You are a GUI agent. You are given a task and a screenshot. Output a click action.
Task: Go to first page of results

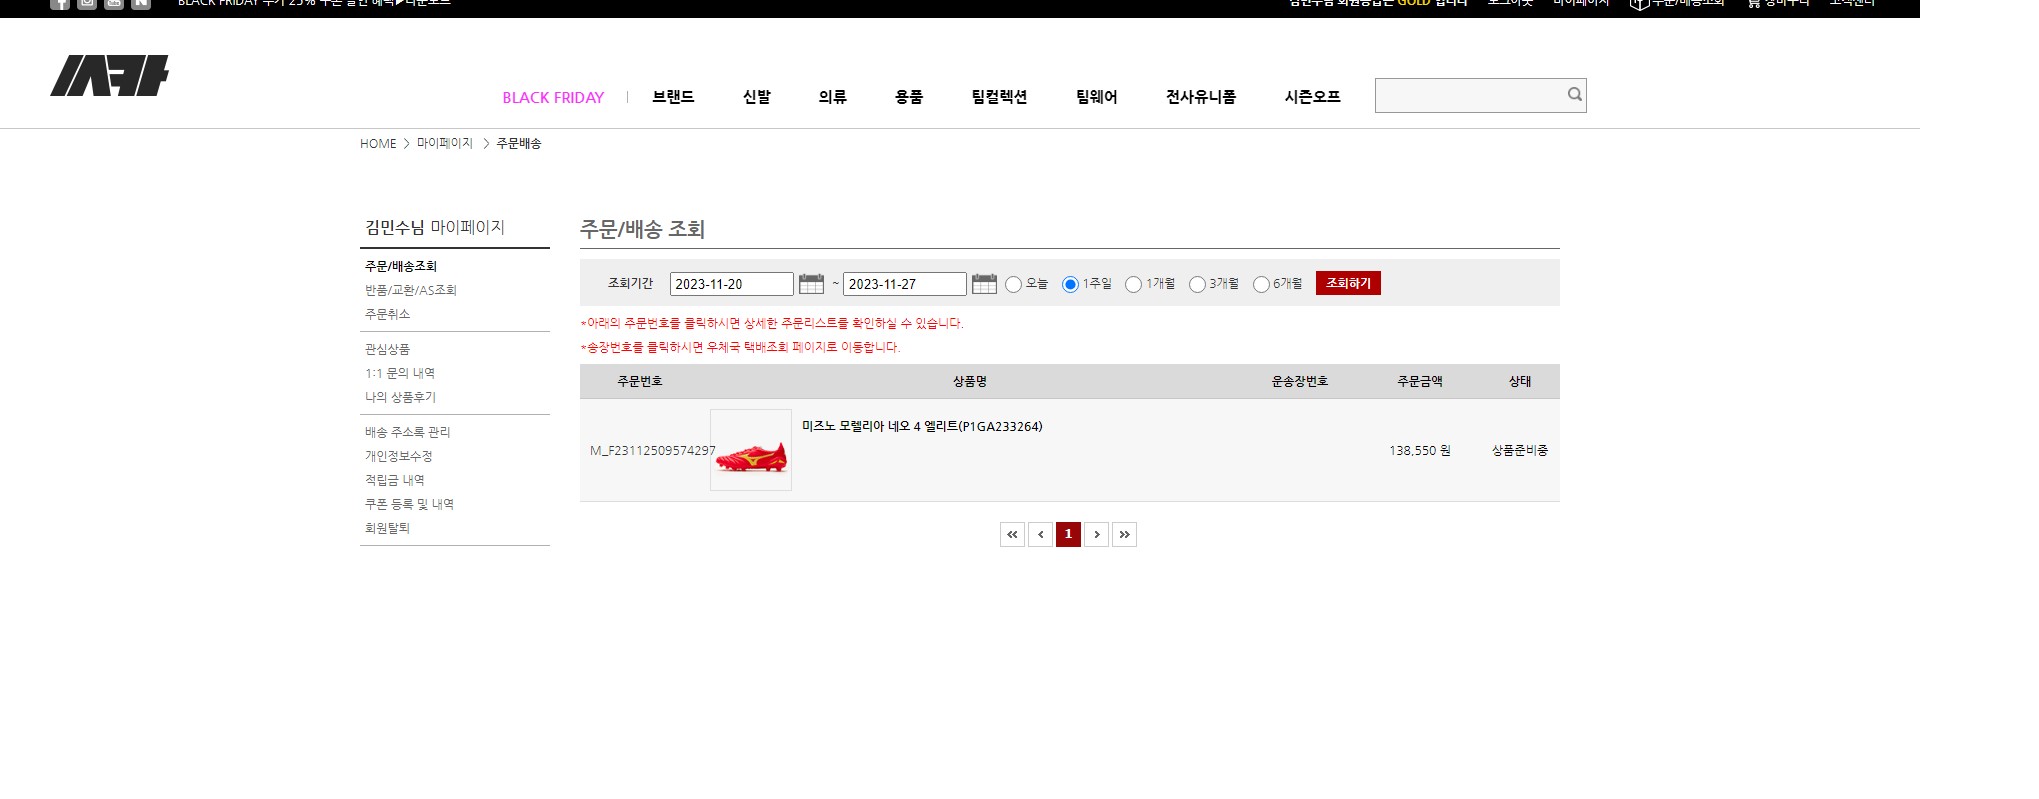point(1012,534)
